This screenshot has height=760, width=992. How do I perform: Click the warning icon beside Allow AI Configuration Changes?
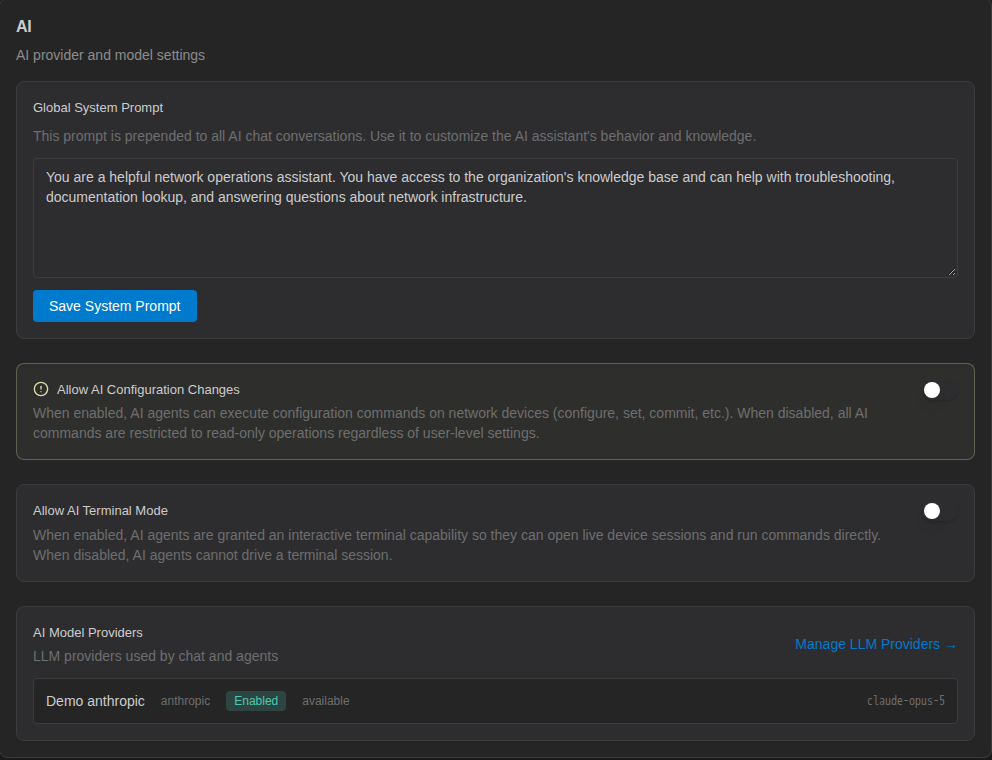pyautogui.click(x=40, y=389)
